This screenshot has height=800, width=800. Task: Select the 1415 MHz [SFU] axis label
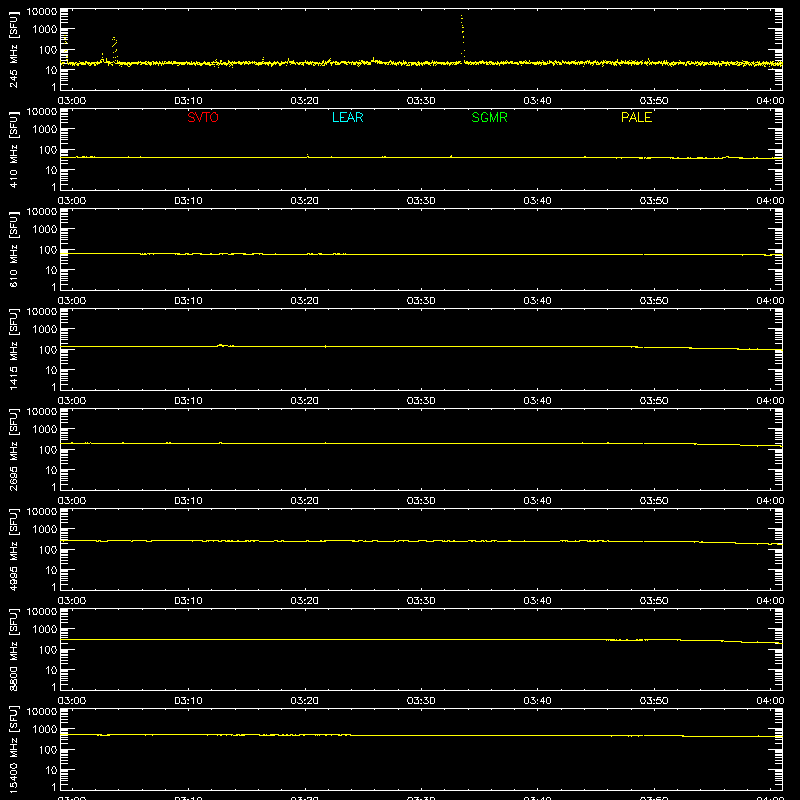(x=13, y=349)
